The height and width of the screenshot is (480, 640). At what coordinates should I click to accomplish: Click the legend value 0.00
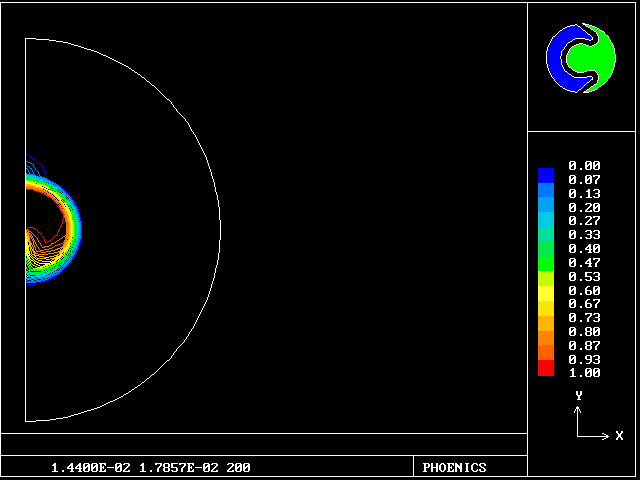(x=584, y=166)
